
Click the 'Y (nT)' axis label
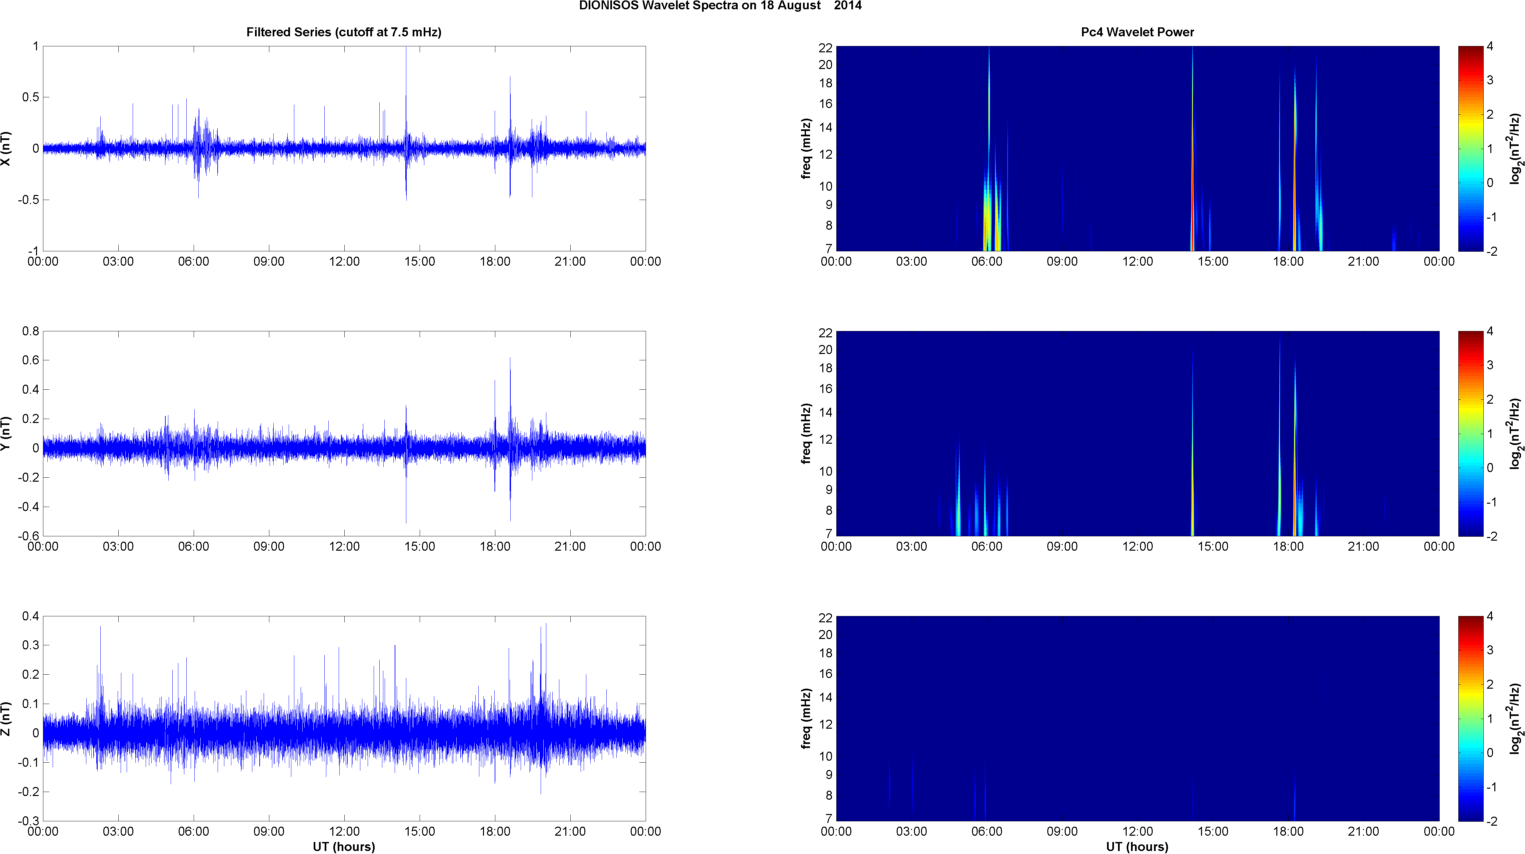pos(7,434)
